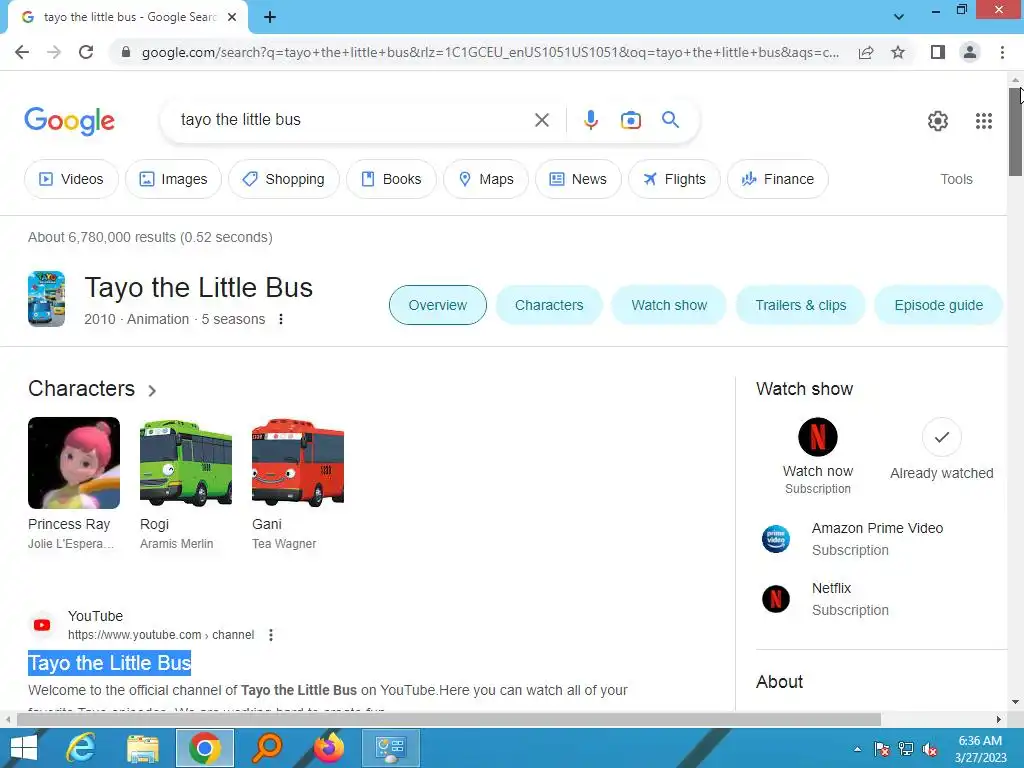Open search Tools options
This screenshot has height=768, width=1024.
point(956,179)
